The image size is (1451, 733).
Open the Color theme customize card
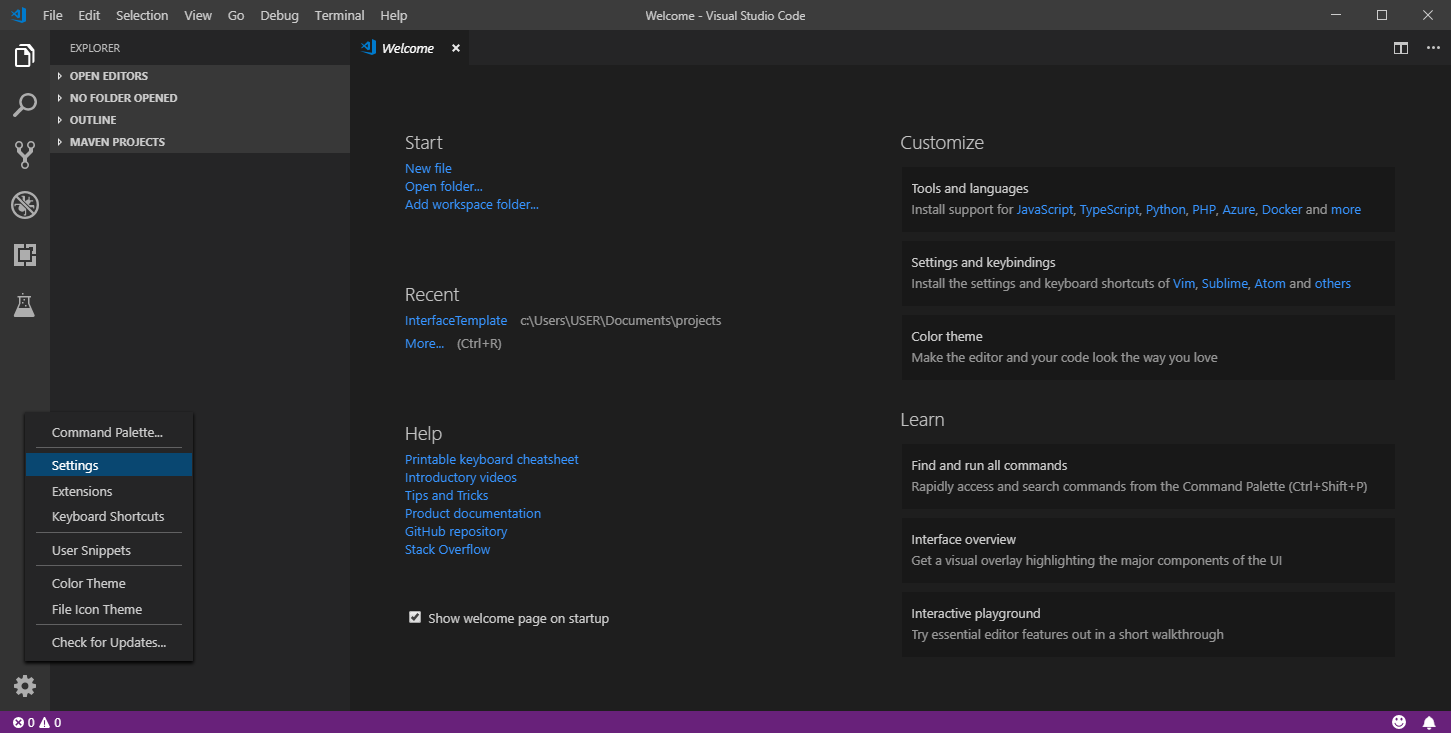(1148, 347)
